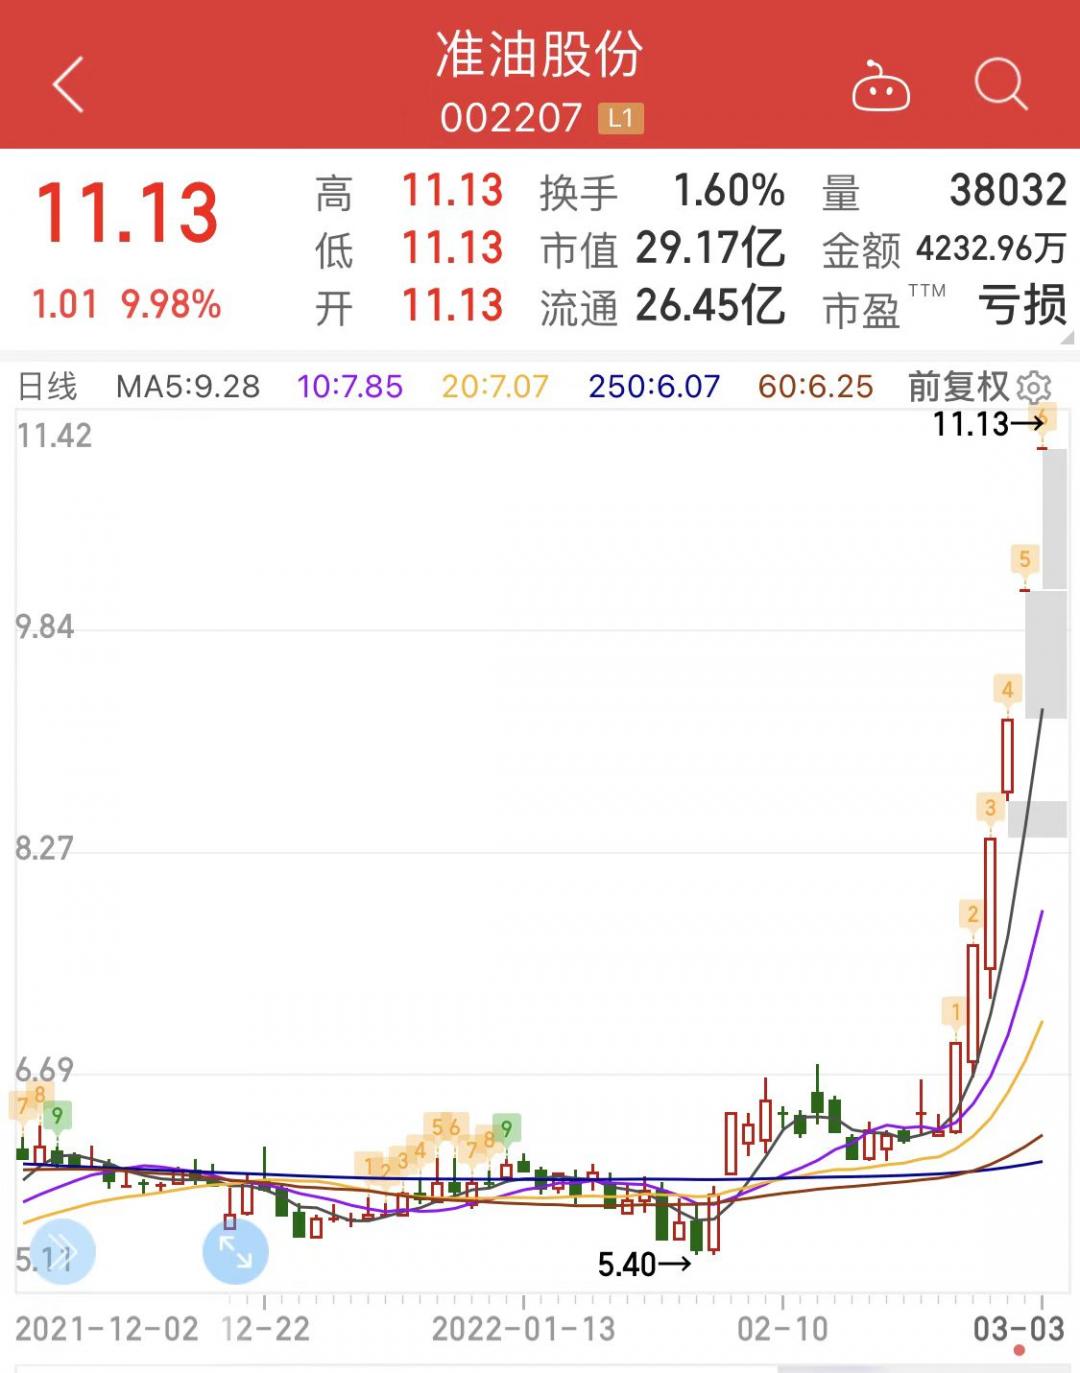Tap the 11.13 high price annotation

(988, 424)
